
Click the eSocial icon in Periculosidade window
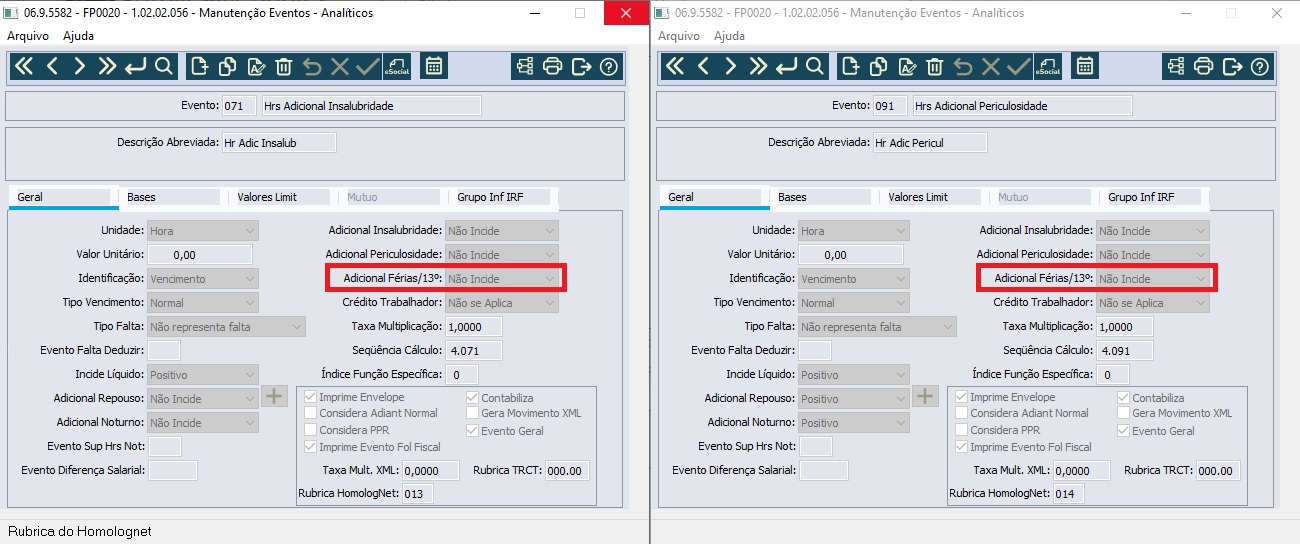point(1047,67)
